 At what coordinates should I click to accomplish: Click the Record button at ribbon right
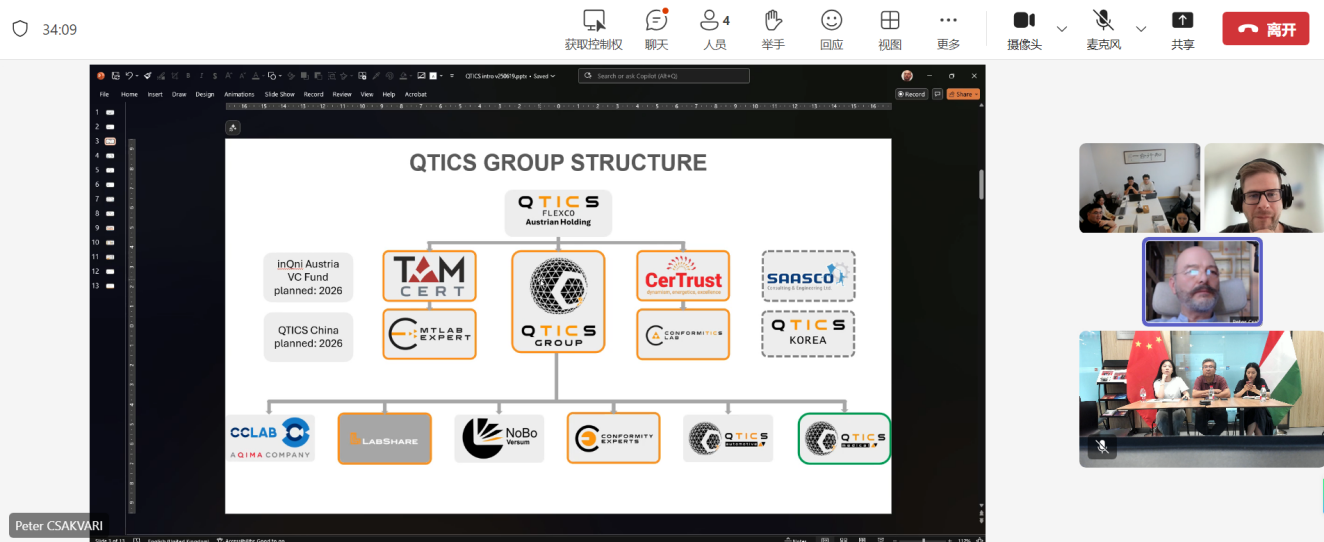tap(911, 94)
